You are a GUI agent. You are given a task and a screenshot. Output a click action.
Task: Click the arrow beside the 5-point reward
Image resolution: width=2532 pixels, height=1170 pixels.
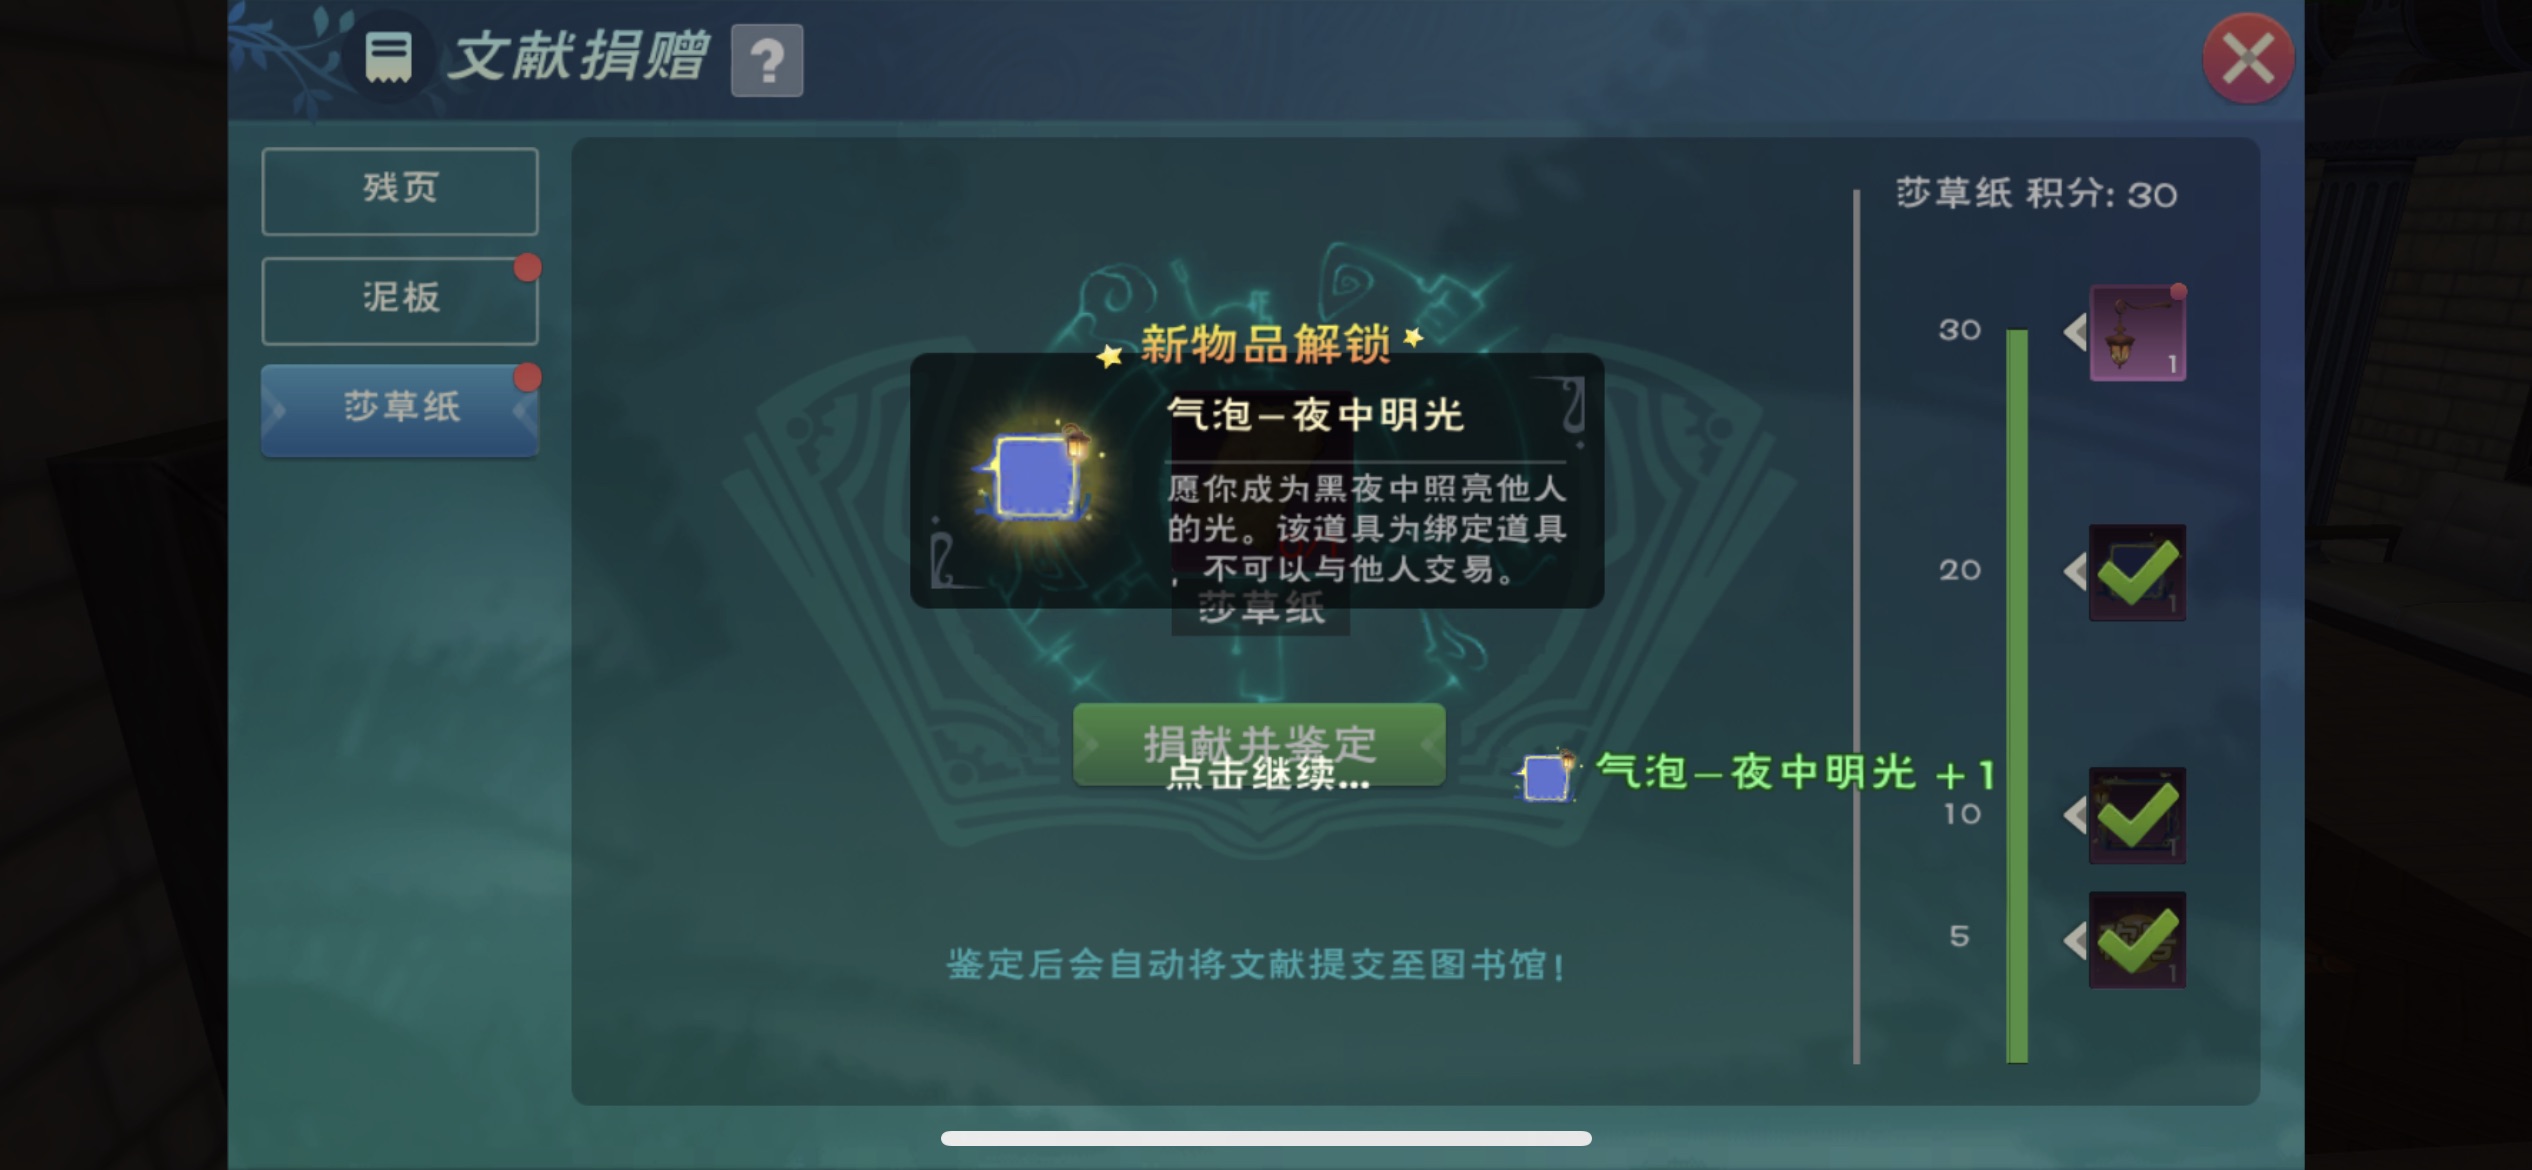coord(2075,940)
